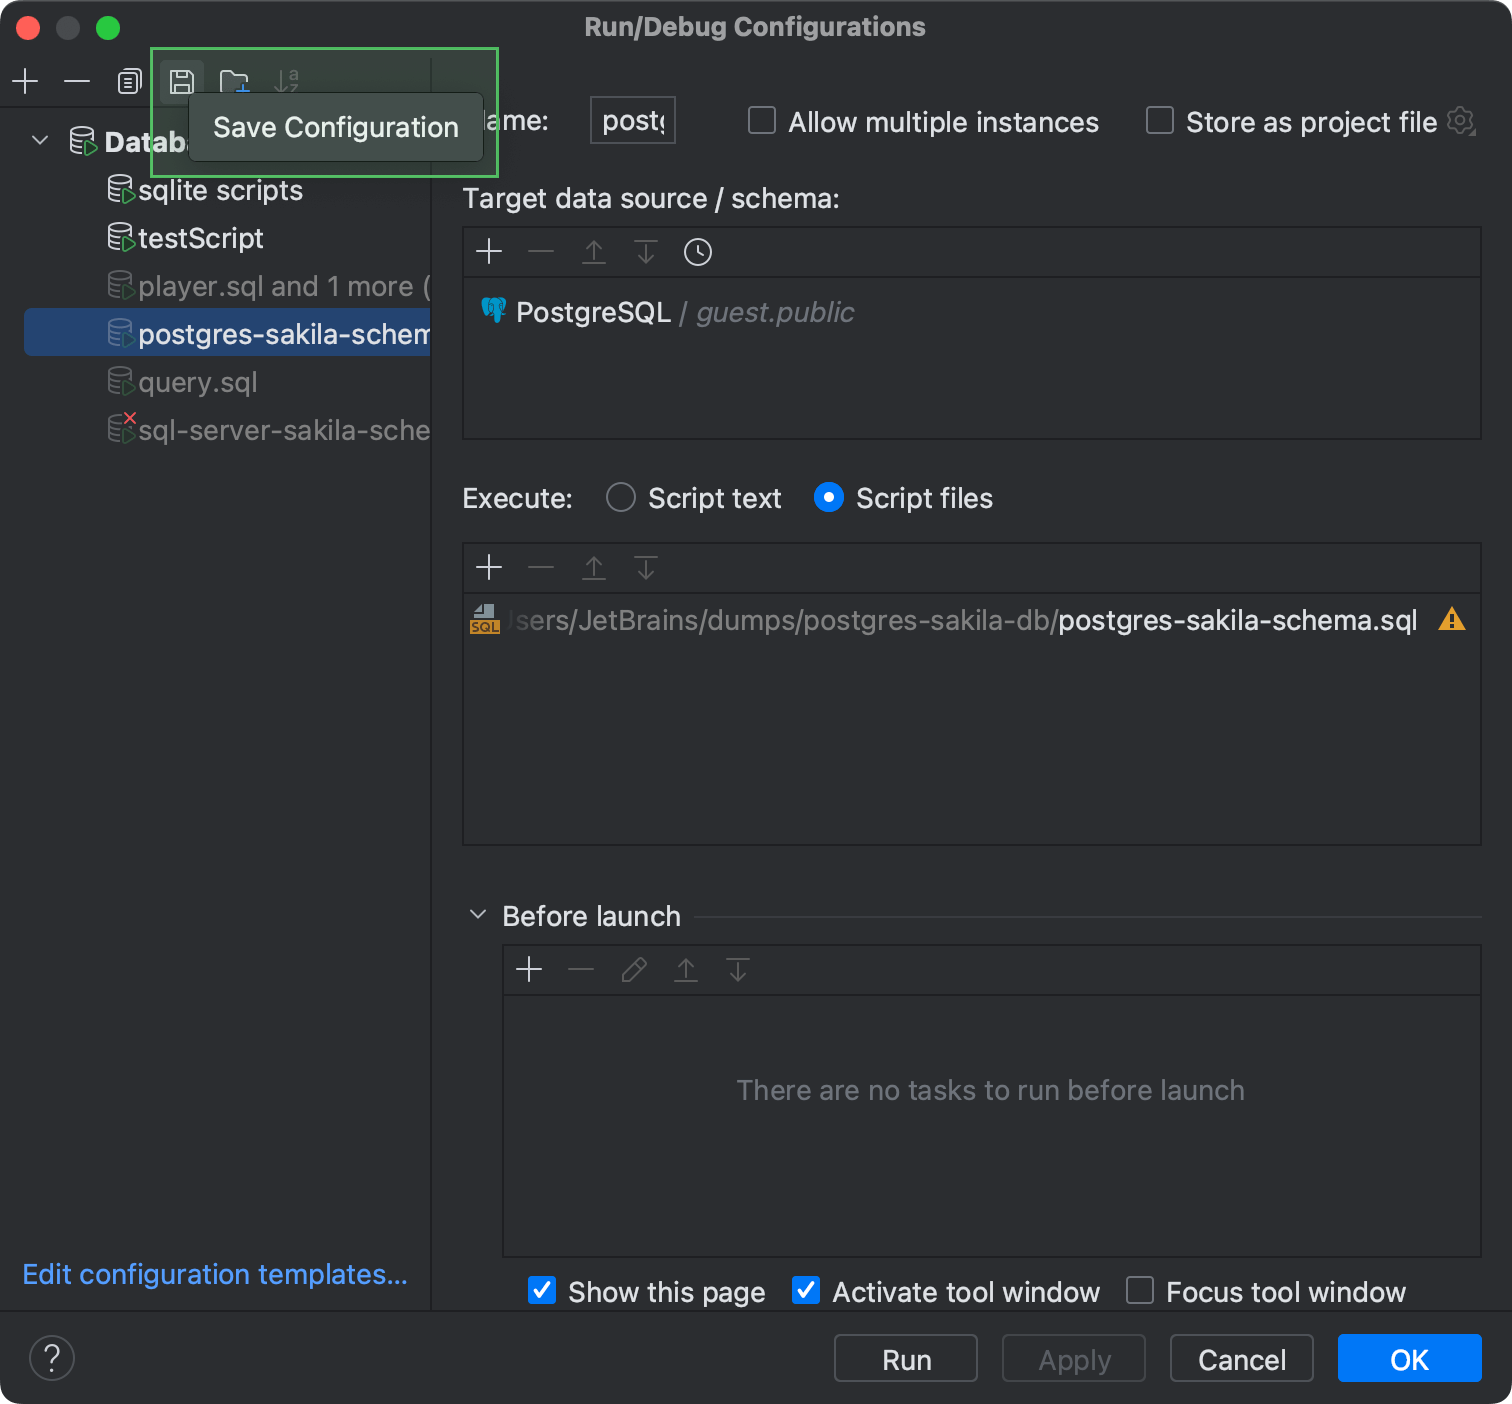
Task: Add a new run configuration
Action: [x=25, y=81]
